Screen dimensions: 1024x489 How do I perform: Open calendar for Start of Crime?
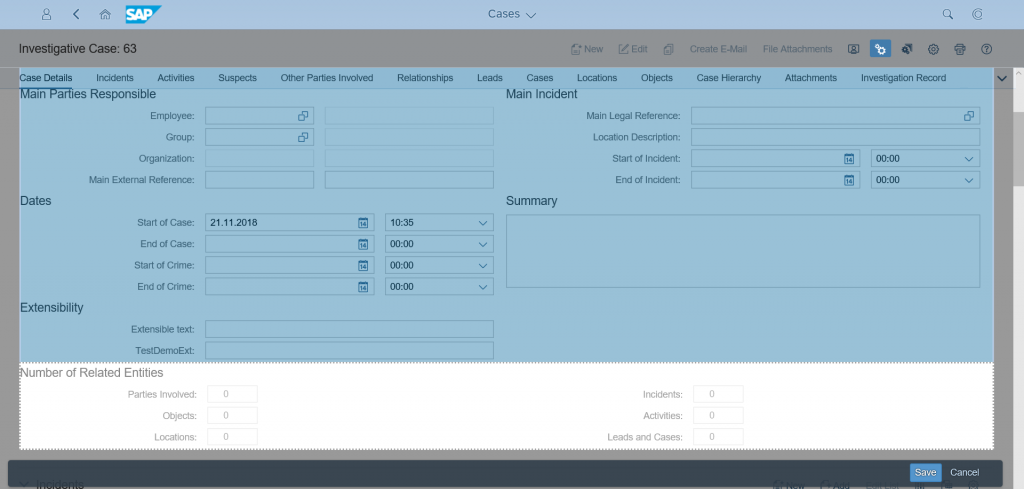(363, 266)
